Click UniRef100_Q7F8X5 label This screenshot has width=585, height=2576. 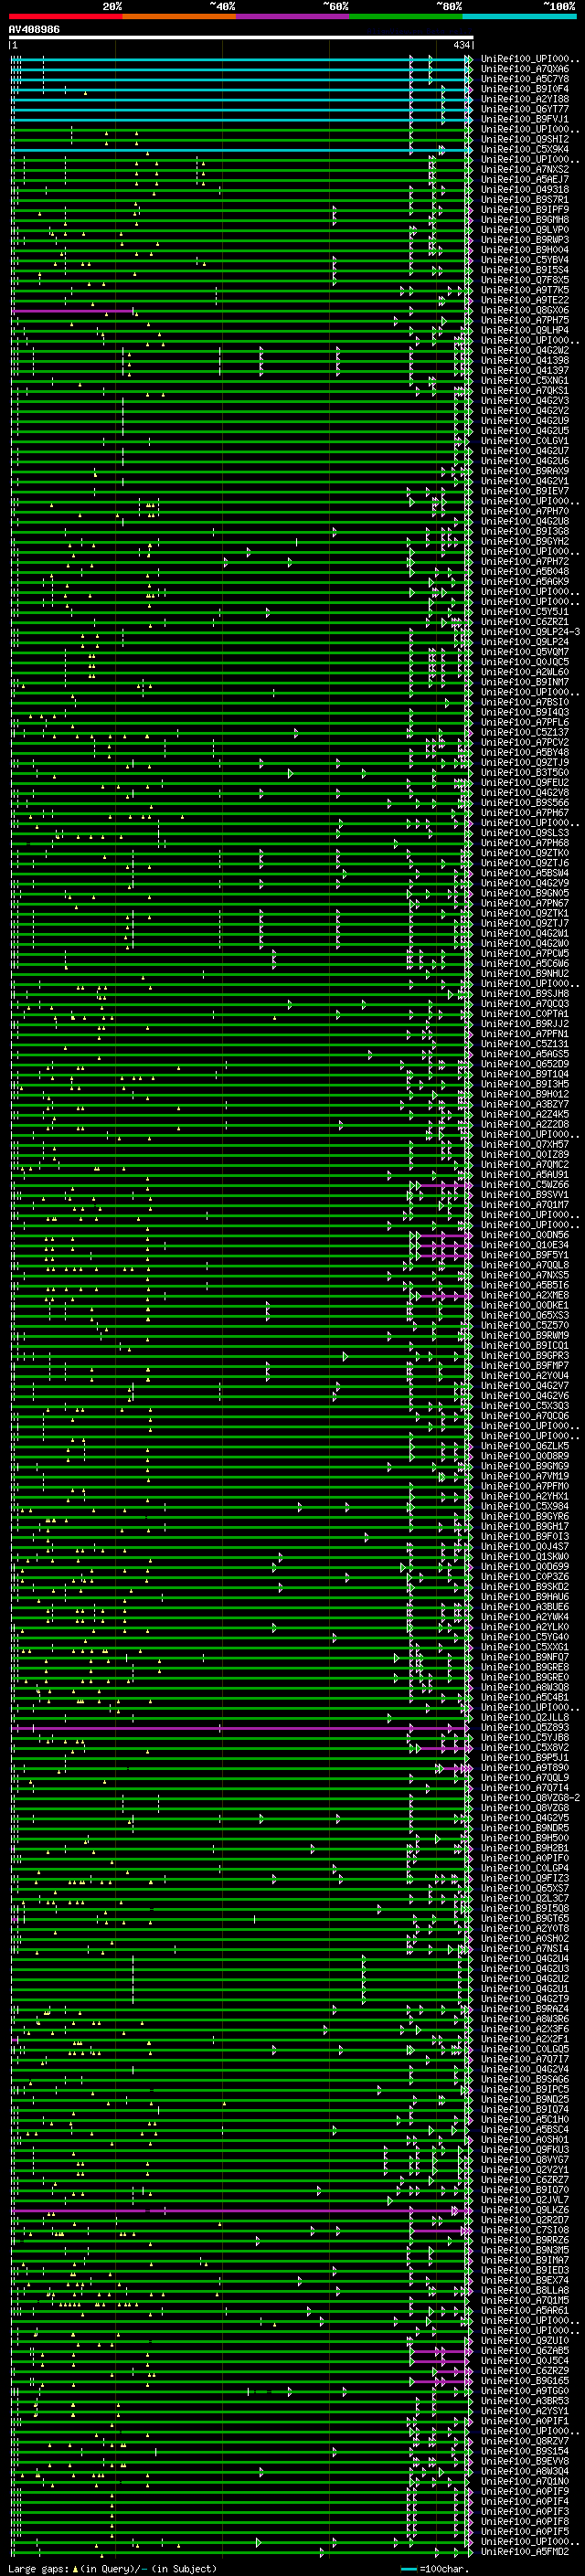525,280
